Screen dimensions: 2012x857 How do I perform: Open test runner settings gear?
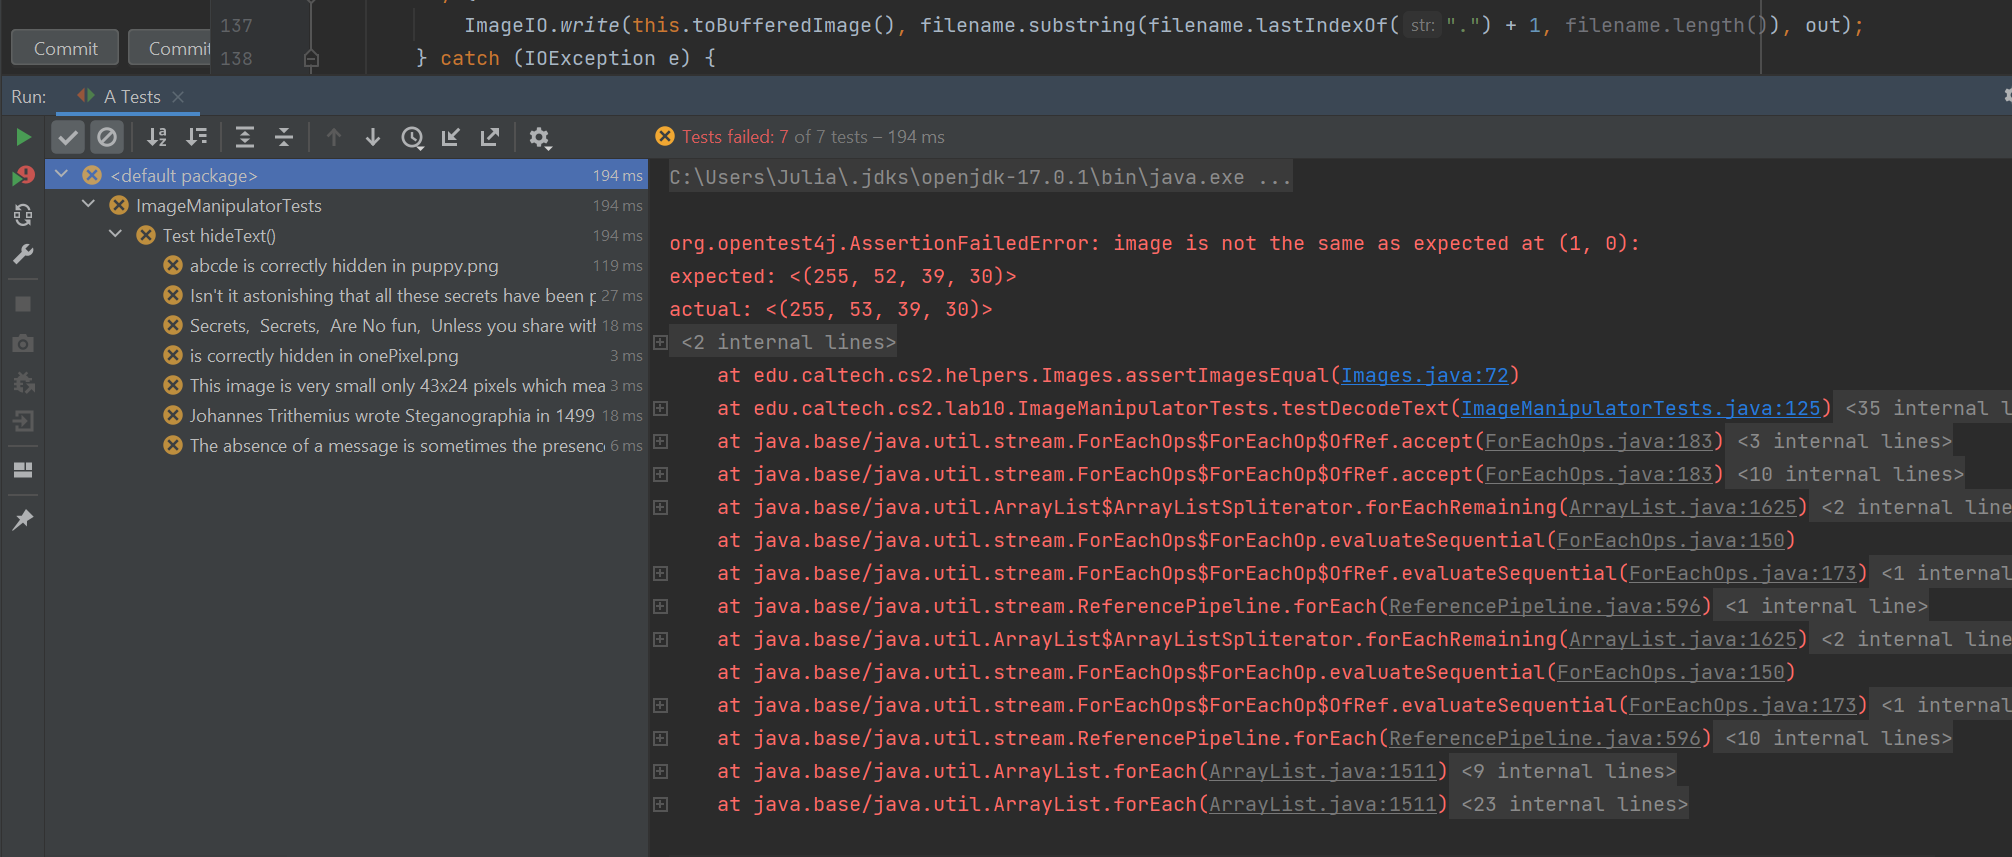(x=540, y=137)
